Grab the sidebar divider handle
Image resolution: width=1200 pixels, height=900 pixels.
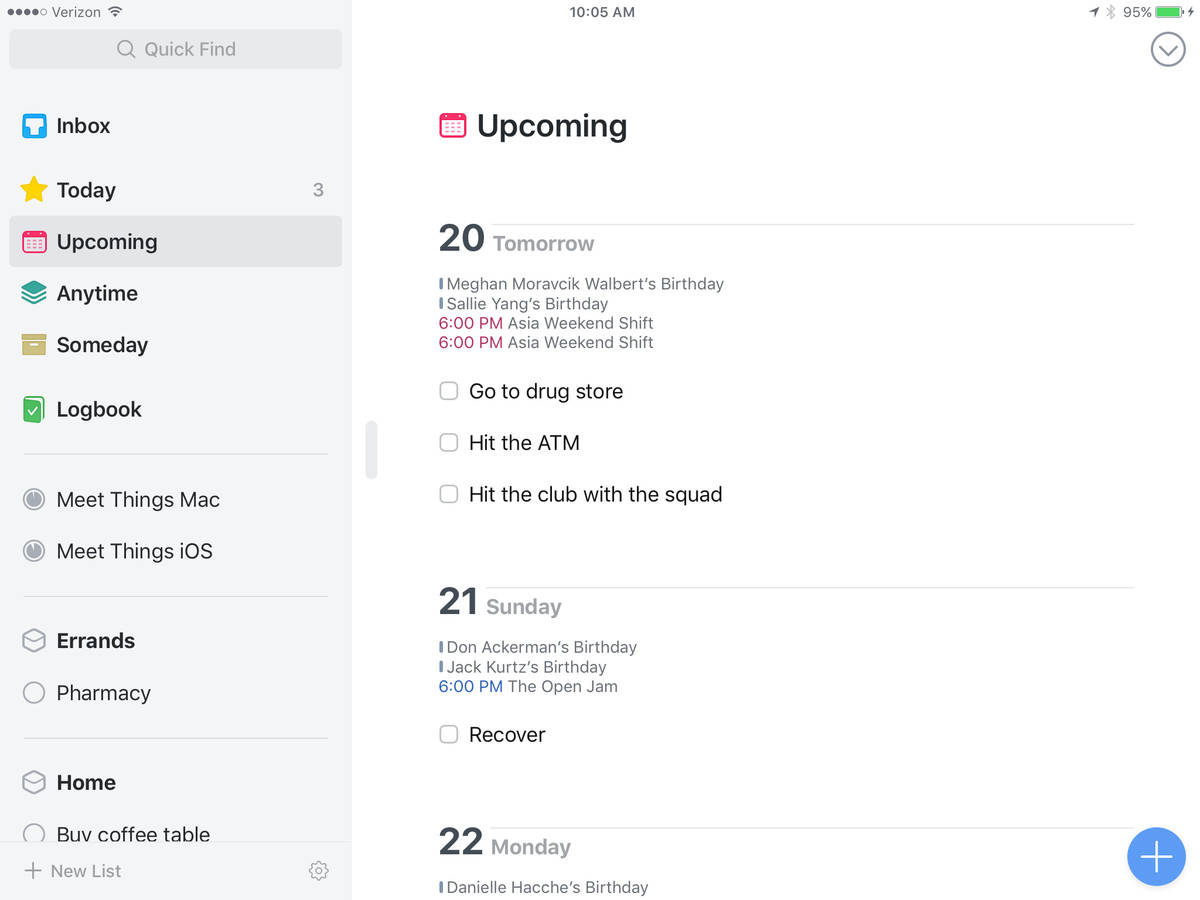click(x=371, y=450)
